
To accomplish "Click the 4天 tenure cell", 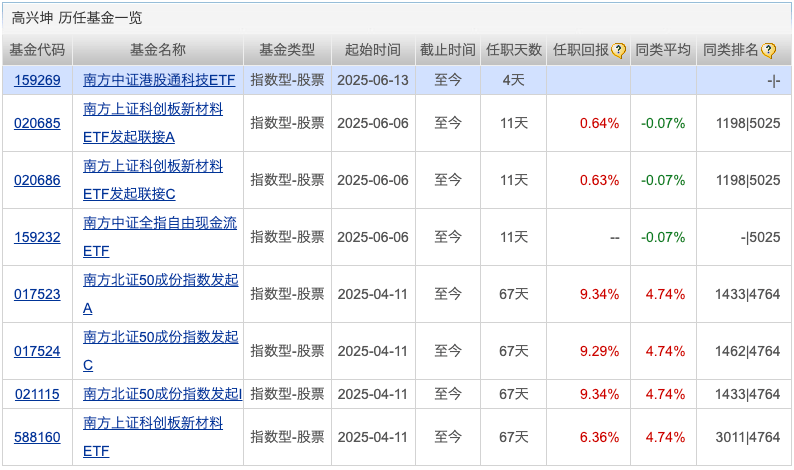I will tap(513, 80).
